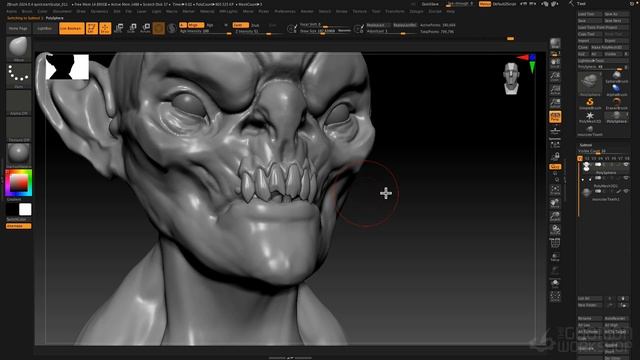Open the Alpha menu

(11, 11)
